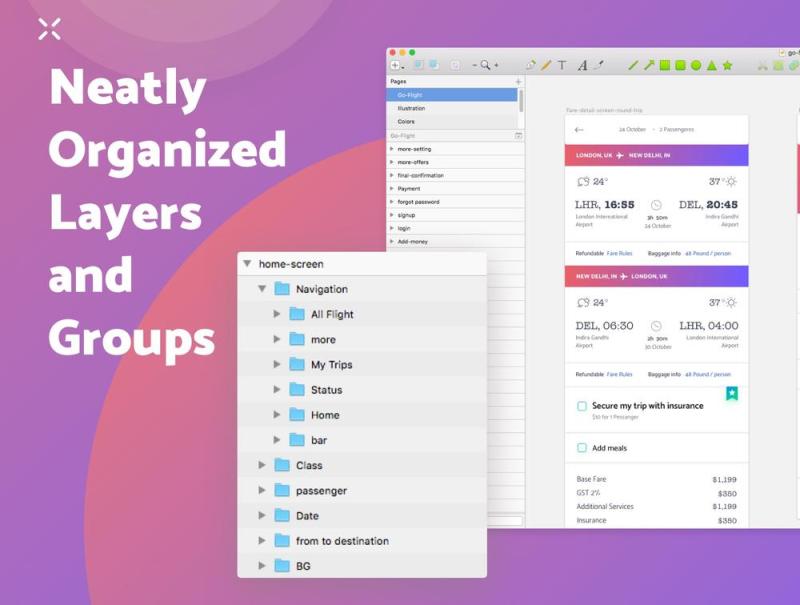This screenshot has height=605, width=800.
Task: Pick the Pencil tool in toolbar
Action: tap(546, 65)
